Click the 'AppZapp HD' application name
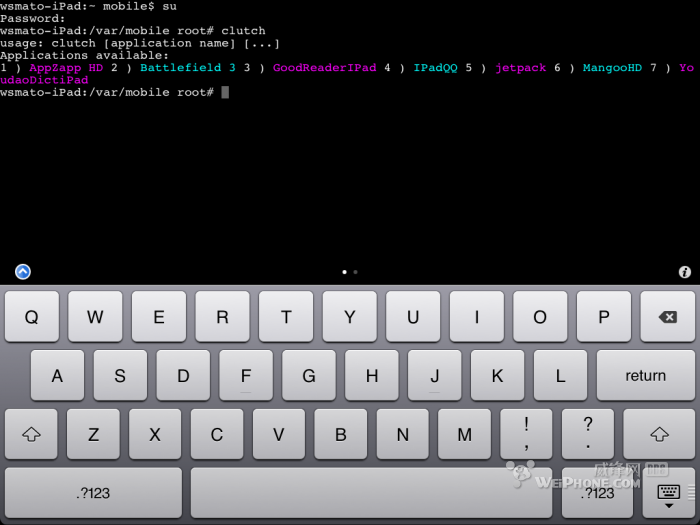The width and height of the screenshot is (700, 525). [66, 68]
